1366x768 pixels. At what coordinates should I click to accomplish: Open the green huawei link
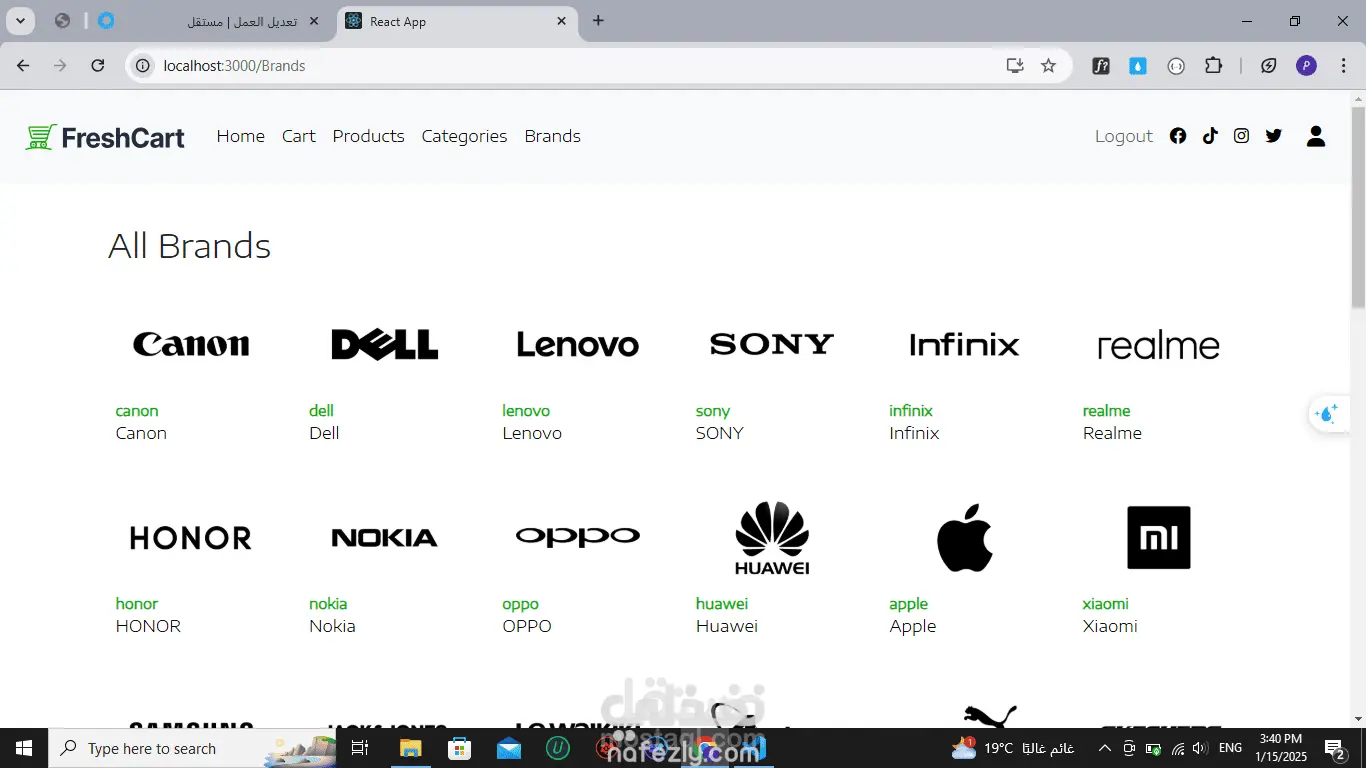[x=722, y=604]
